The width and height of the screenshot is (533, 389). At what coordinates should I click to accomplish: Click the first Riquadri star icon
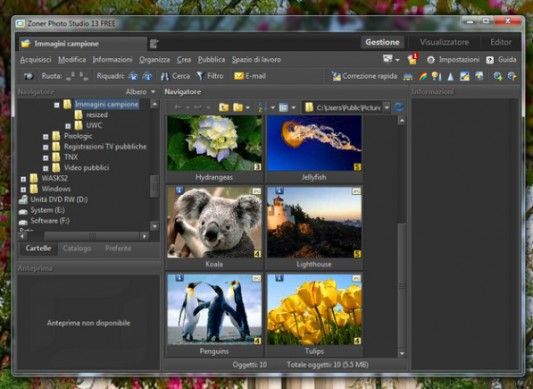click(133, 77)
